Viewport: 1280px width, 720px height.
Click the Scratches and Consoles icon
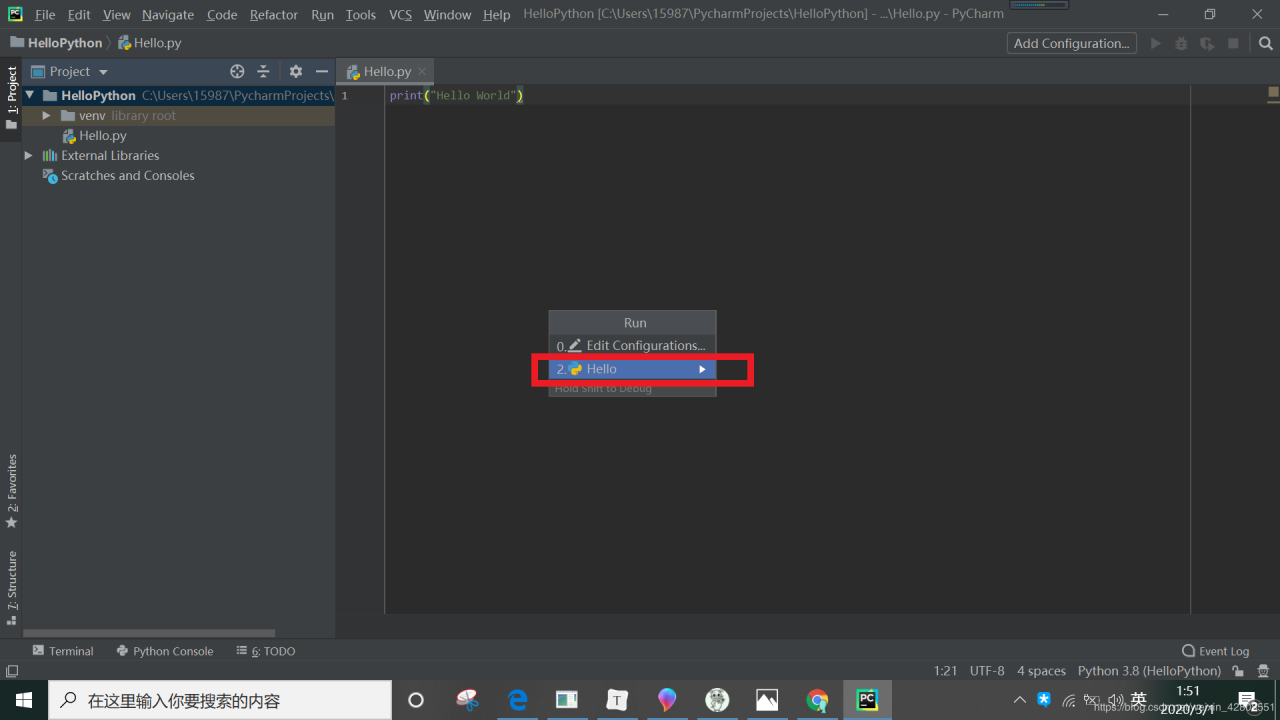pos(49,176)
